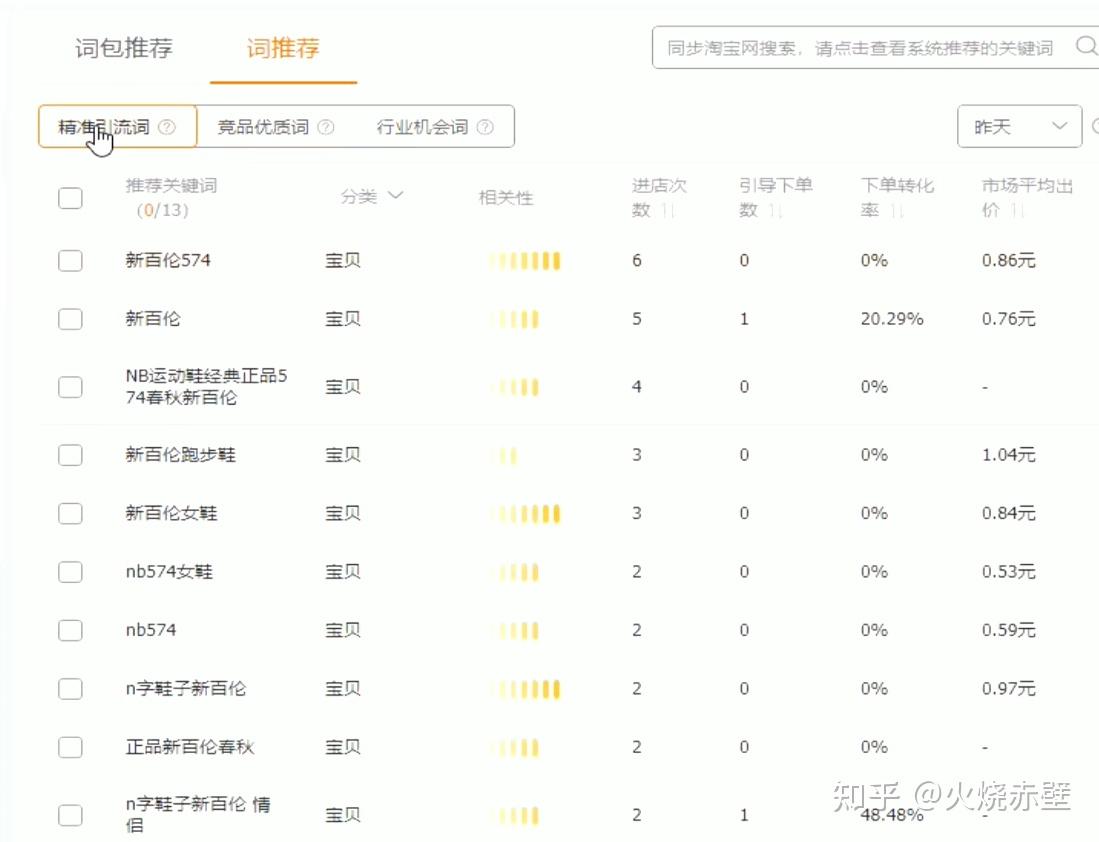Click relevance bar of 新百伦574

[x=526, y=261]
